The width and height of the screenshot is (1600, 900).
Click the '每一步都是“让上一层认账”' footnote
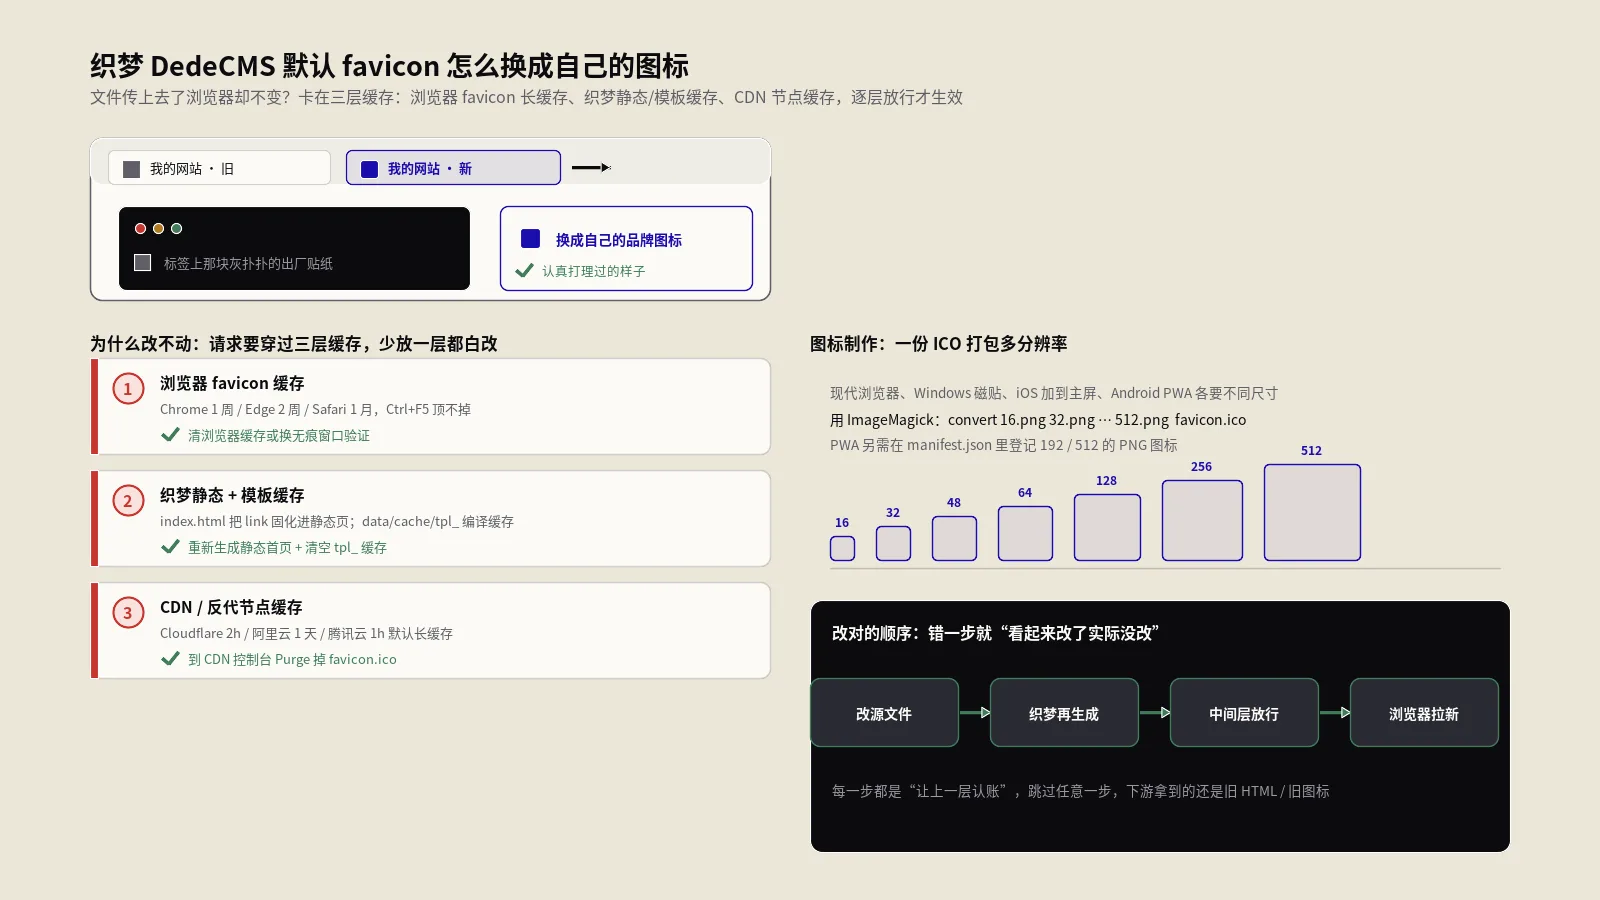pyautogui.click(x=1081, y=791)
